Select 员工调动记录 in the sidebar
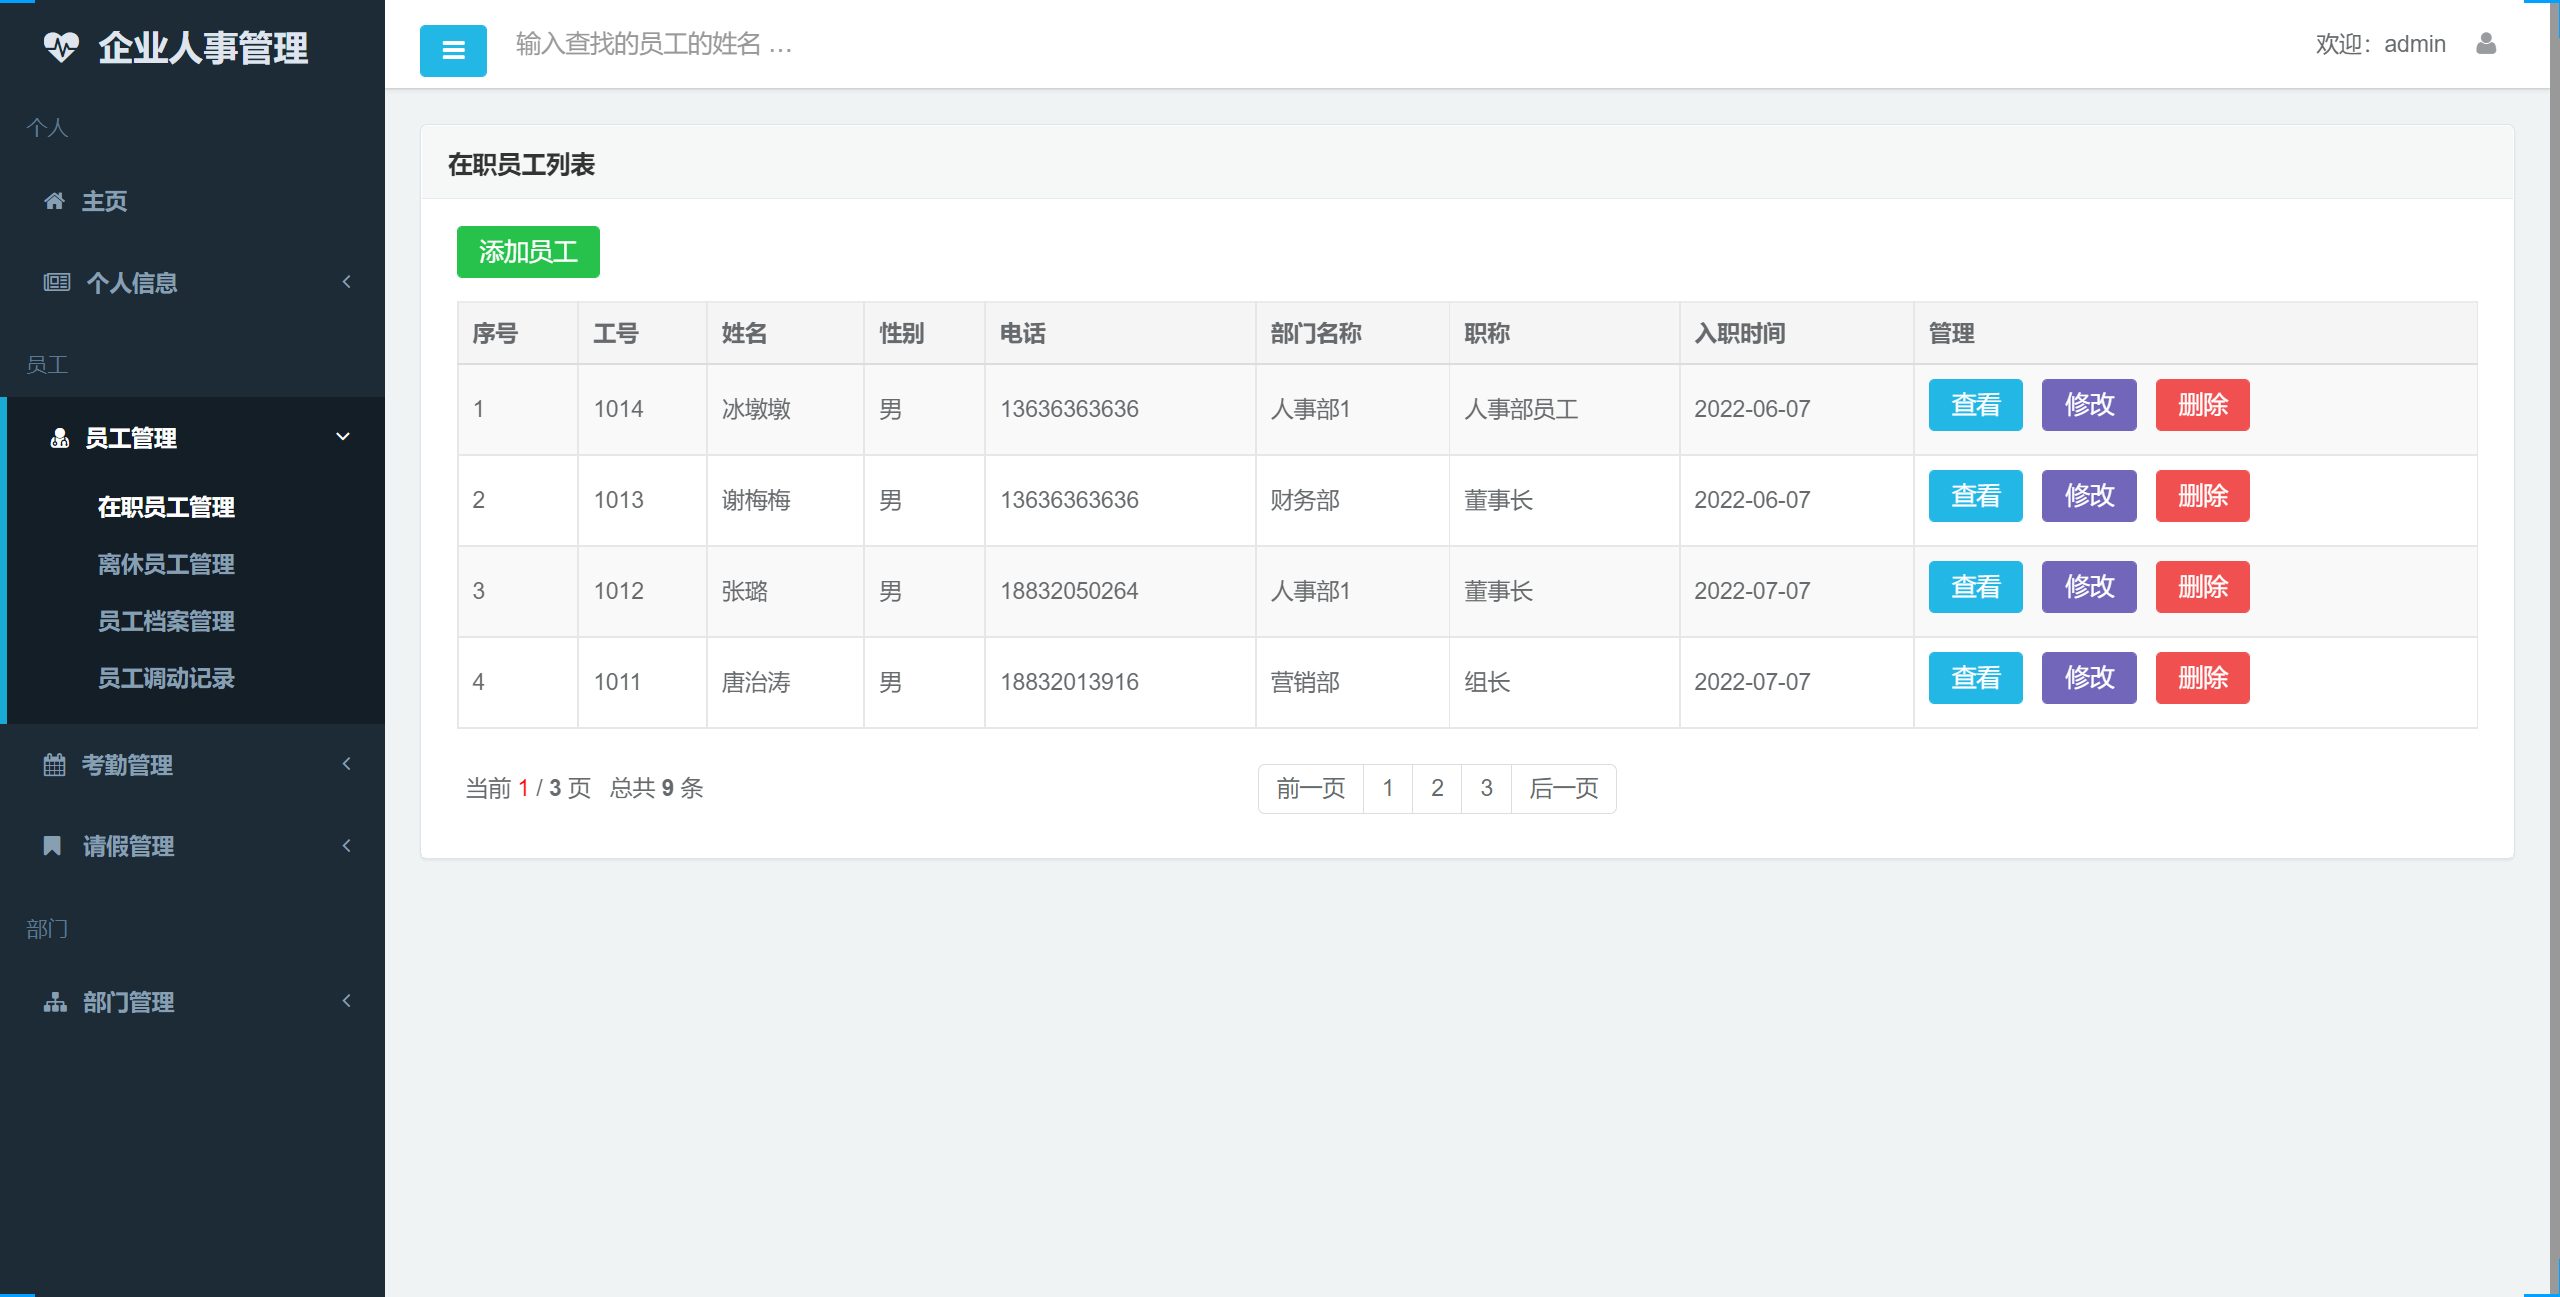2560x1297 pixels. (165, 678)
